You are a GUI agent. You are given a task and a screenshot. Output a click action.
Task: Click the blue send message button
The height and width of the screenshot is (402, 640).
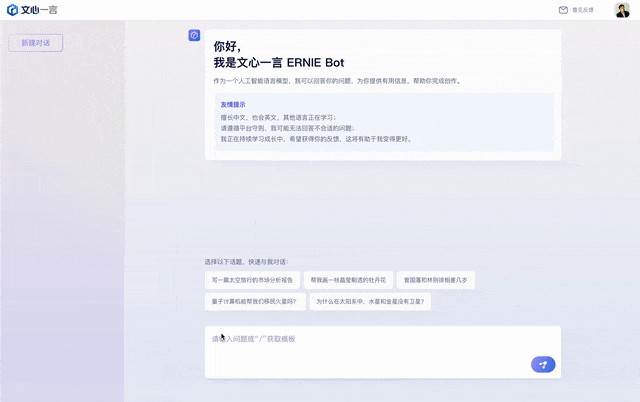click(543, 364)
